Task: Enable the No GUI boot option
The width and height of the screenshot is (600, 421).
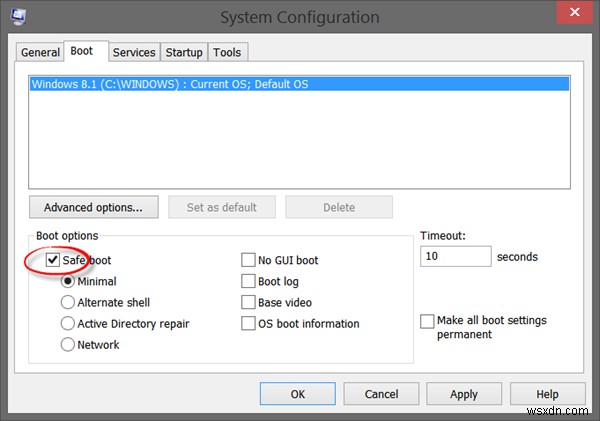Action: (249, 260)
